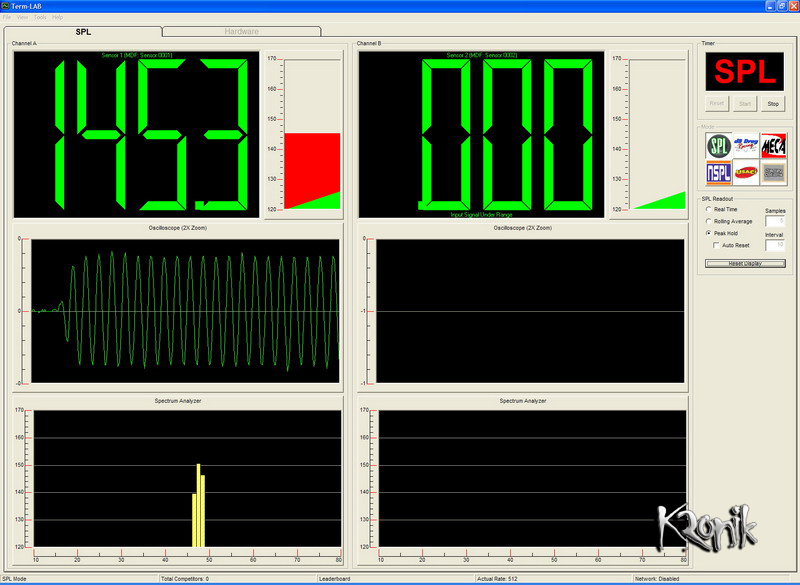Select Rolling Average readout mode
800x585 pixels.
pyautogui.click(x=709, y=221)
